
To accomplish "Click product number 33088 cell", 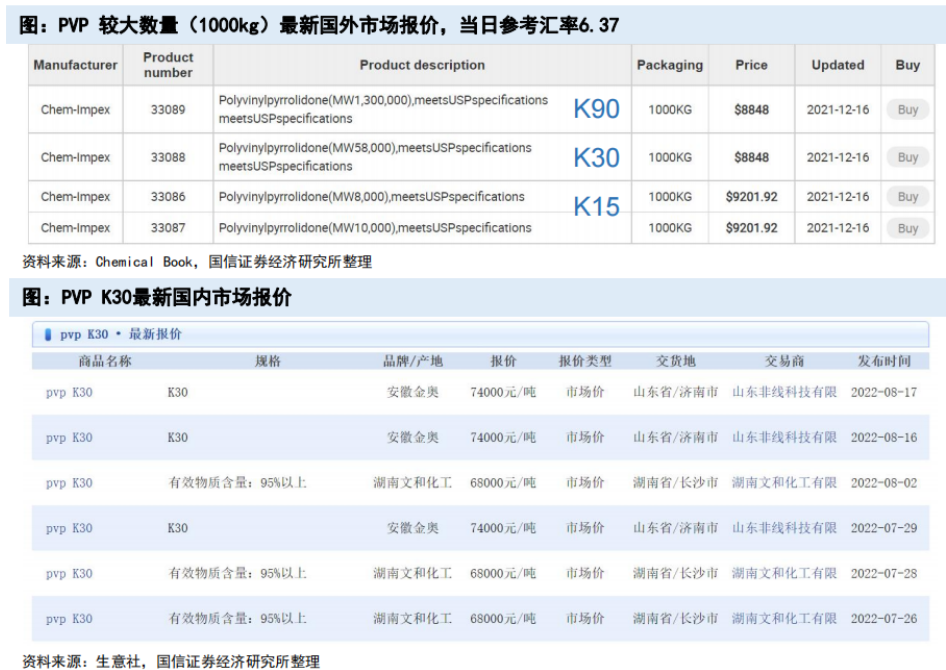I will [x=168, y=157].
